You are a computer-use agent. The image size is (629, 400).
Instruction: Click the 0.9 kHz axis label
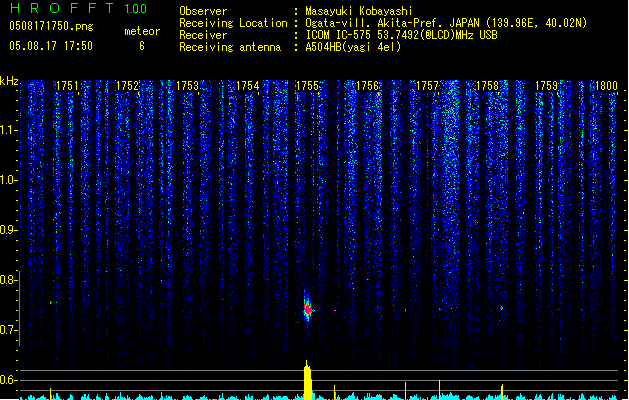pyautogui.click(x=8, y=230)
